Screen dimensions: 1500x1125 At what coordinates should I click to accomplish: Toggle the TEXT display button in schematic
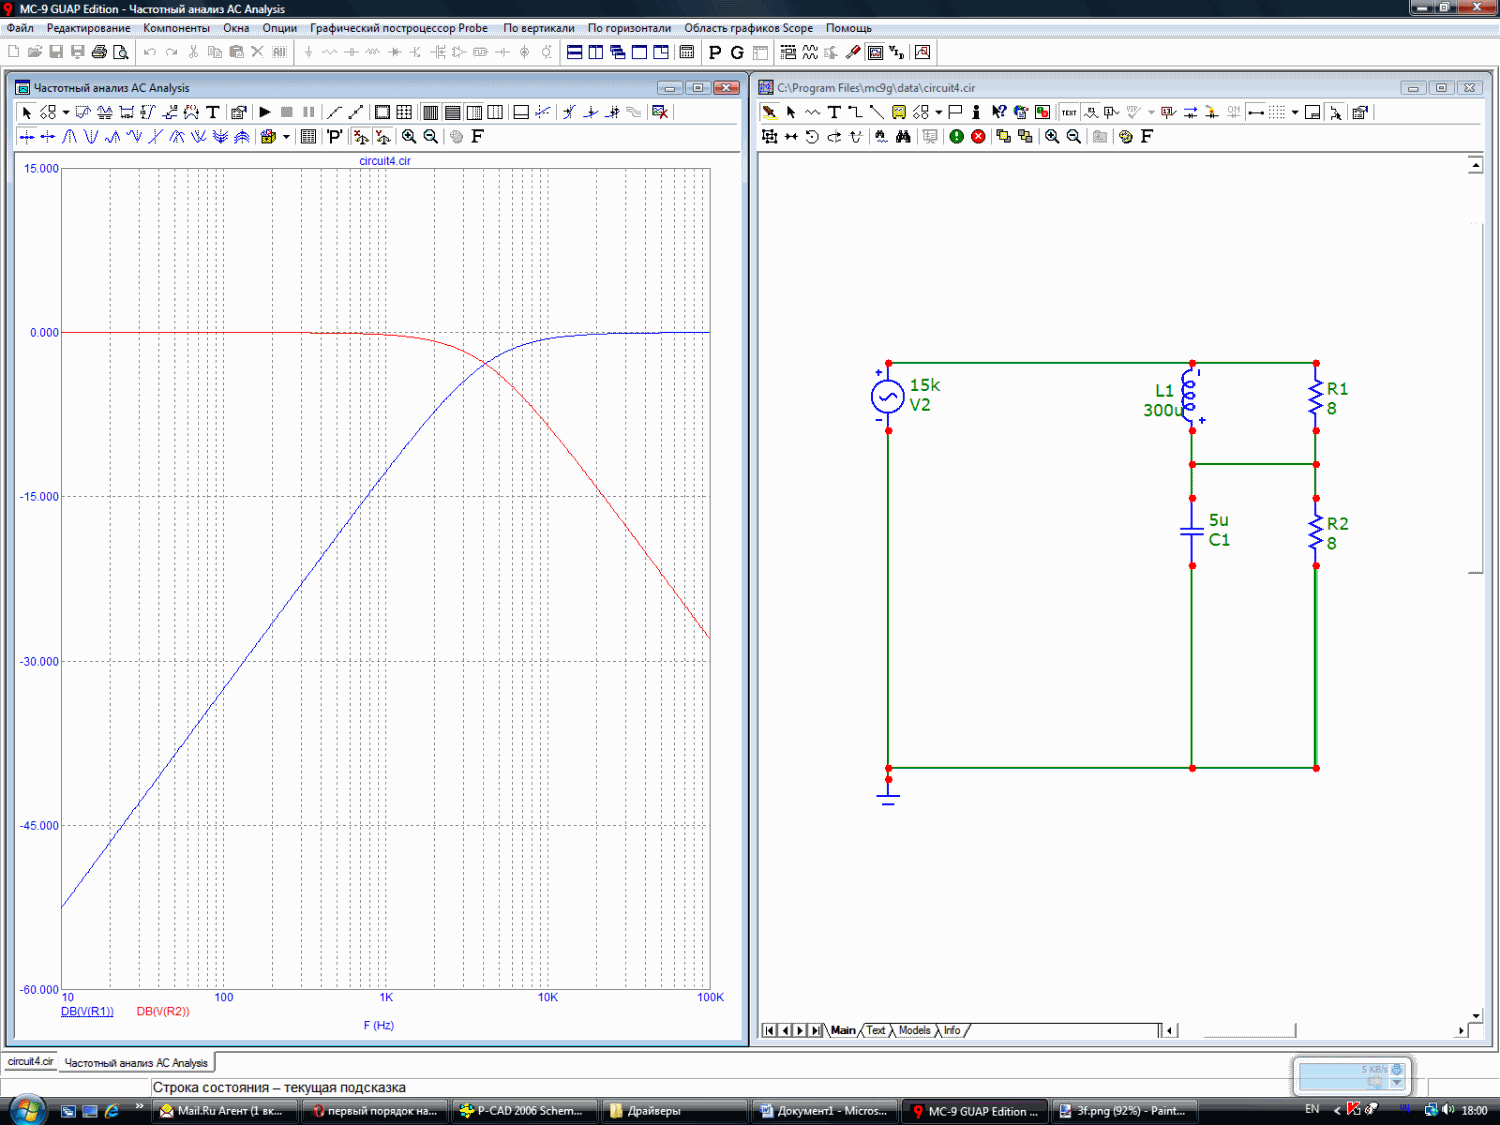(x=1069, y=112)
